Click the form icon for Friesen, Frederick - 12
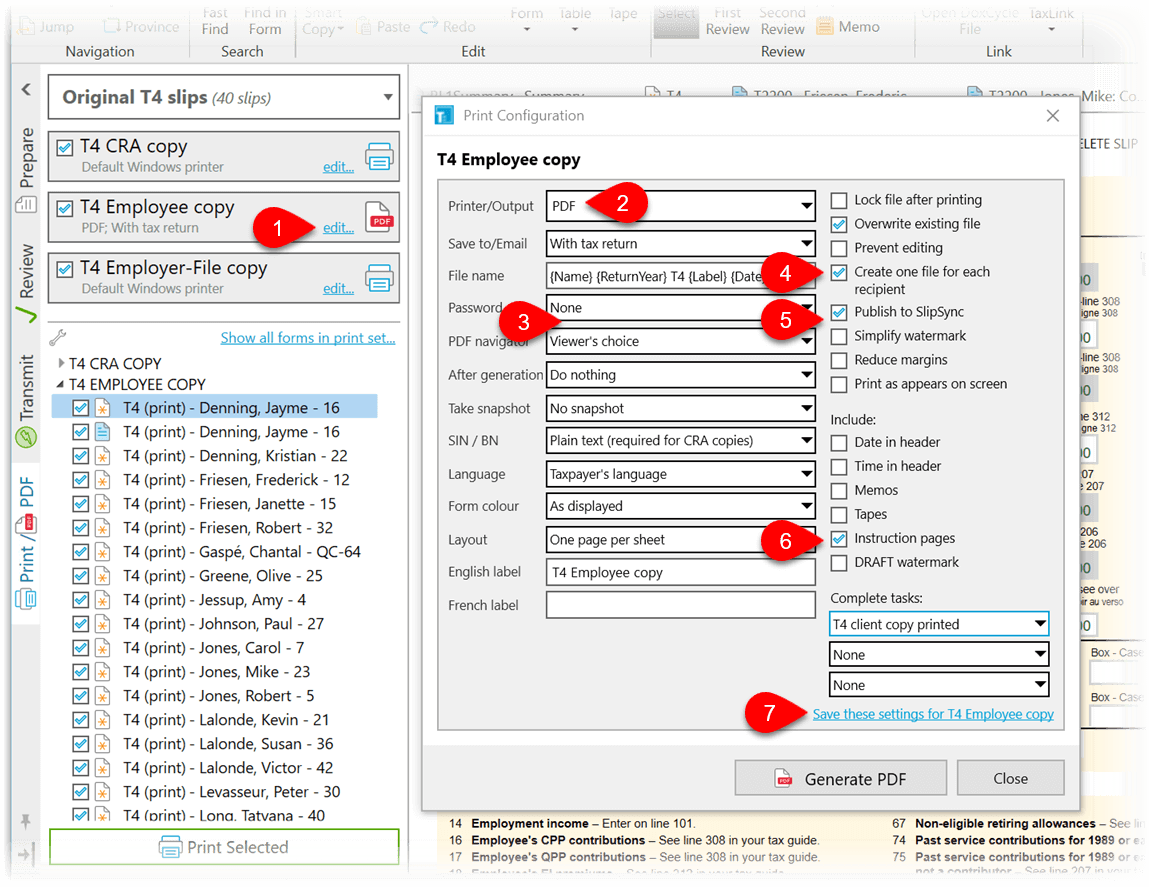Viewport: 1149px width, 887px height. tap(103, 480)
